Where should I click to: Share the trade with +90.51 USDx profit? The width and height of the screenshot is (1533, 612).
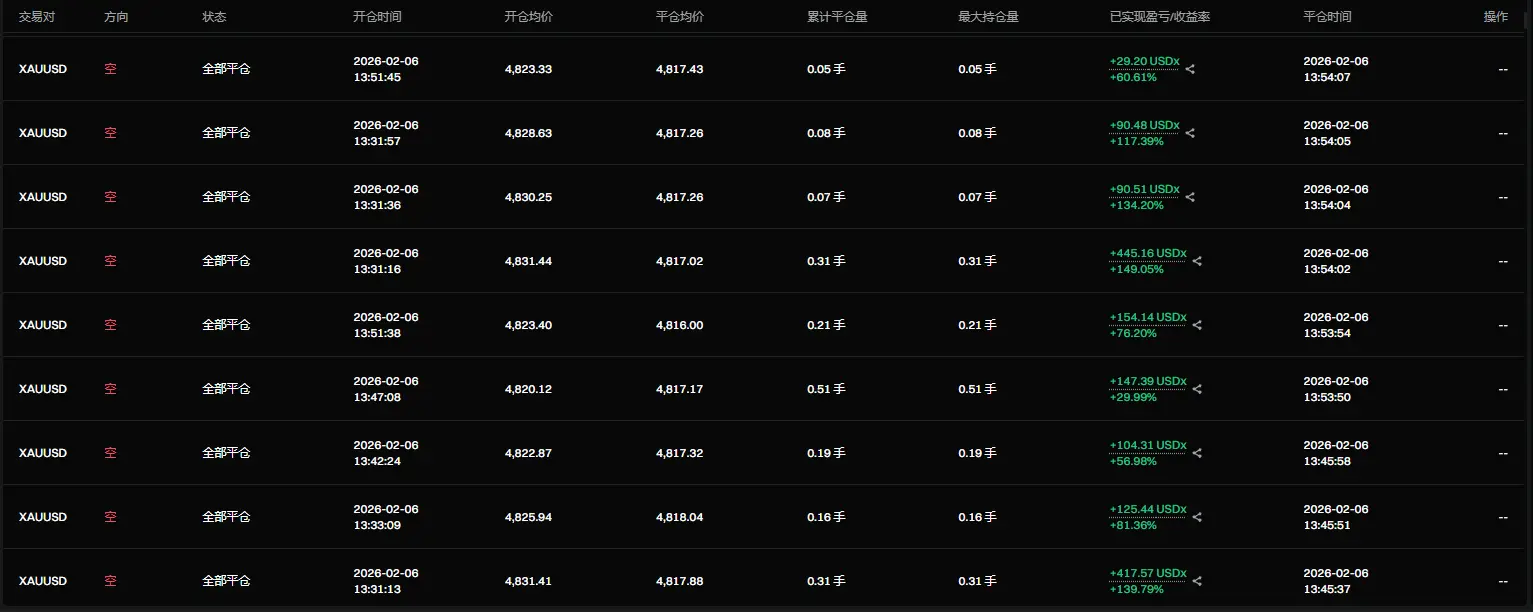click(x=1190, y=197)
